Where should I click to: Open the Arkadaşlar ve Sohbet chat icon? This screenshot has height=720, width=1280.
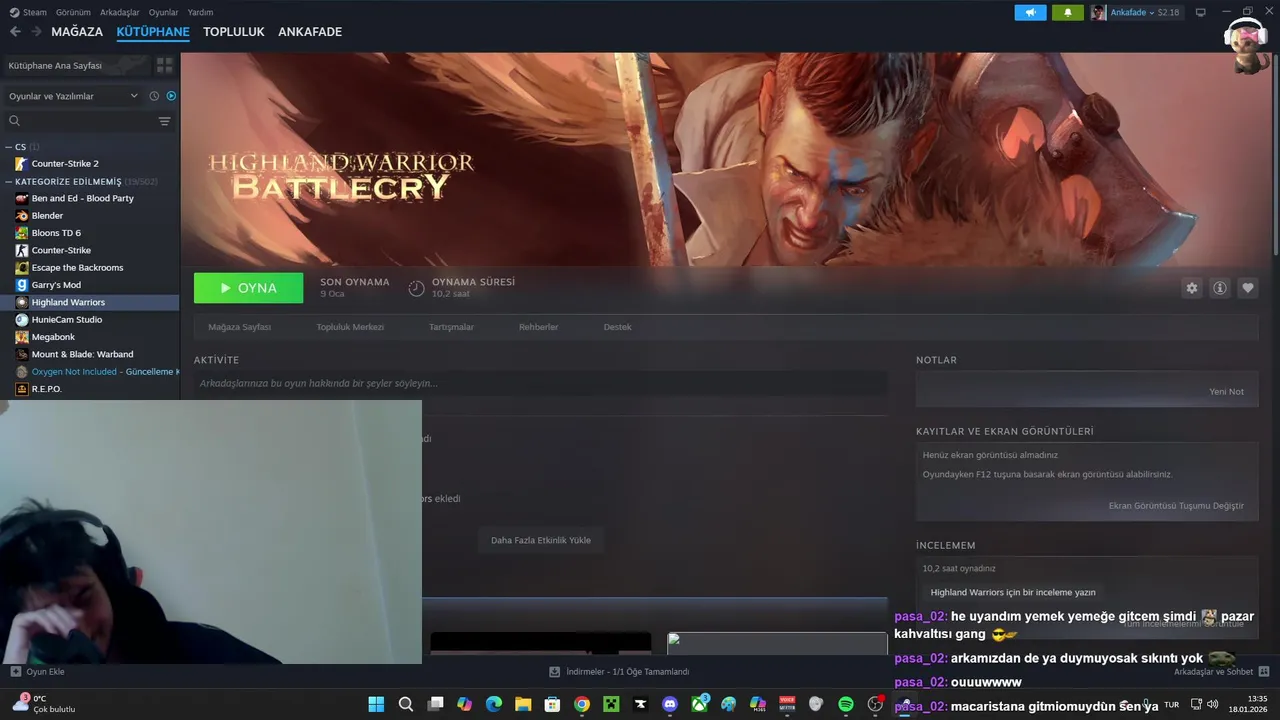coord(1264,672)
